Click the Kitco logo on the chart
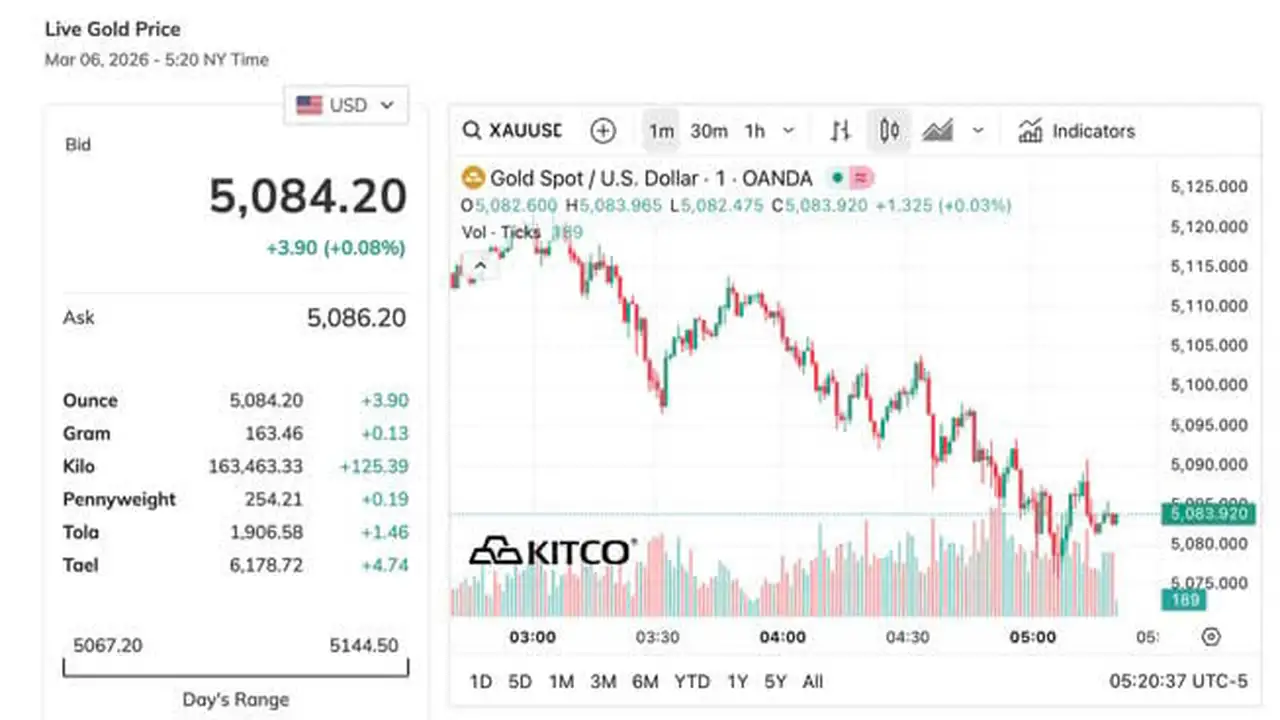This screenshot has height=720, width=1280. point(551,551)
